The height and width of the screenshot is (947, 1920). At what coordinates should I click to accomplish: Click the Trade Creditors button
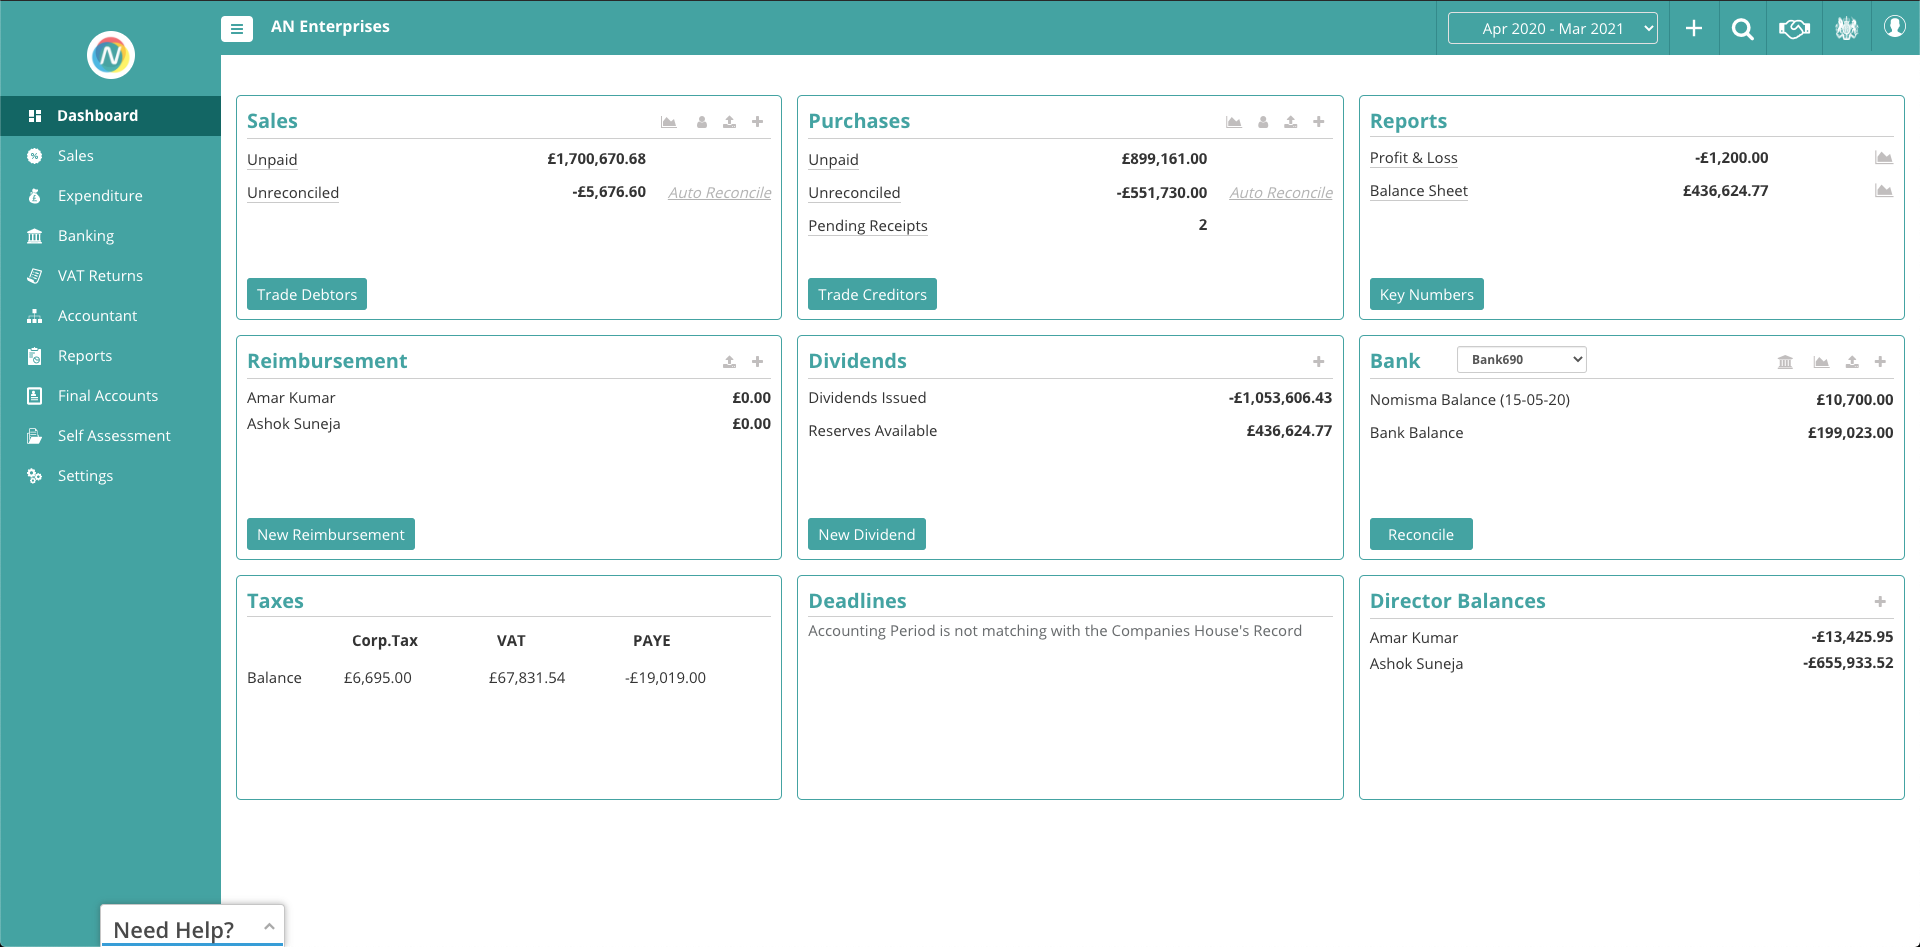click(x=872, y=294)
